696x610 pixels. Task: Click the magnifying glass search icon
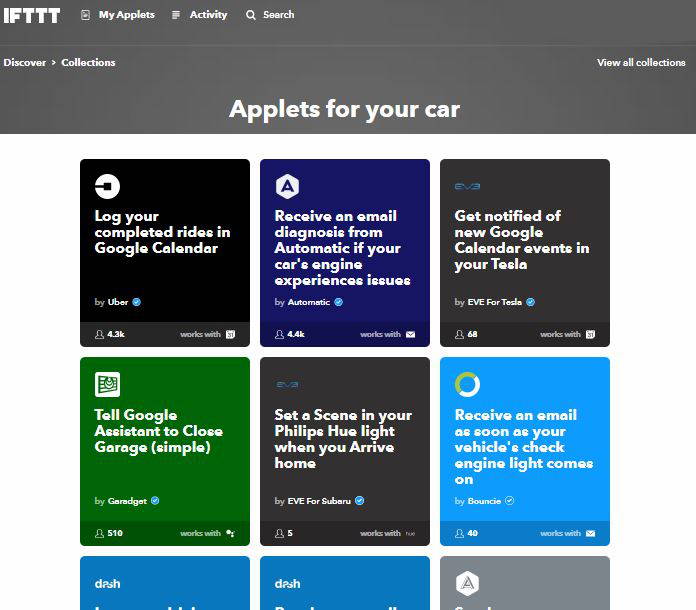tap(251, 15)
